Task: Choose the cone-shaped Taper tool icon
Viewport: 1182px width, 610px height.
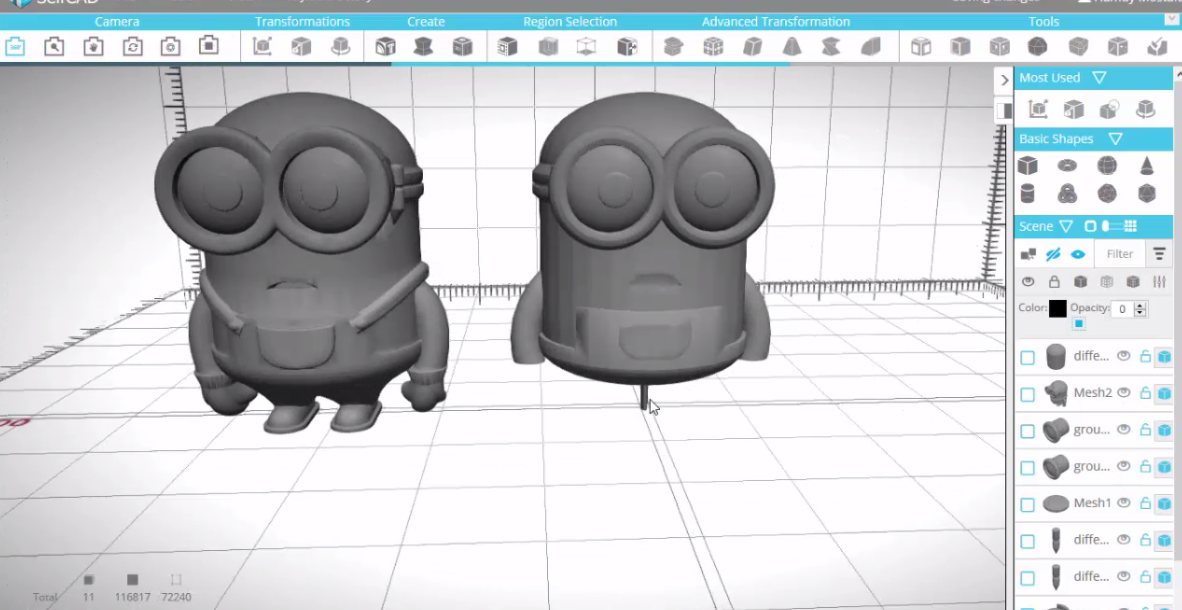Action: pyautogui.click(x=792, y=47)
